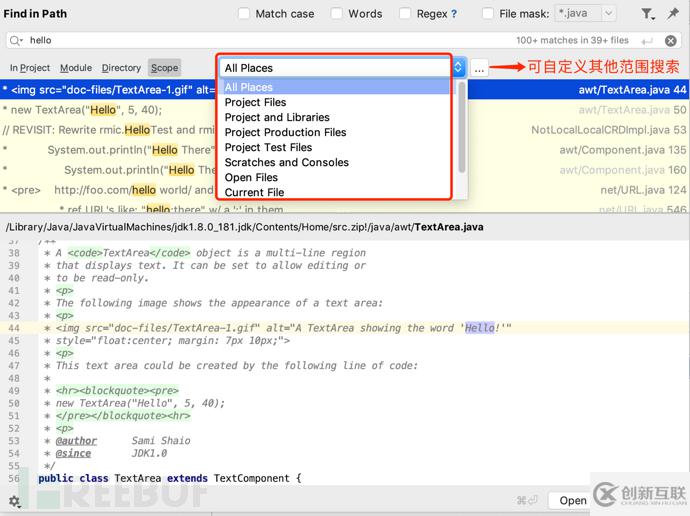This screenshot has height=516, width=690.
Task: Switch to the Module tab
Action: [x=76, y=68]
